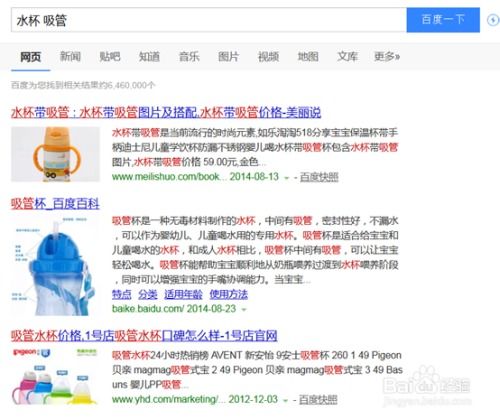Open 吸管杯_百度百科 result link
Image resolution: width=500 pixels, height=419 pixels.
pos(55,203)
